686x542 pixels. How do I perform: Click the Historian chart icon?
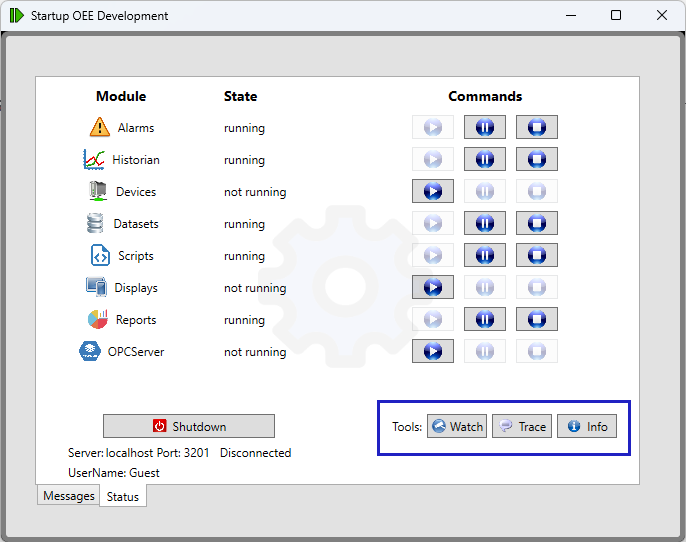94,159
